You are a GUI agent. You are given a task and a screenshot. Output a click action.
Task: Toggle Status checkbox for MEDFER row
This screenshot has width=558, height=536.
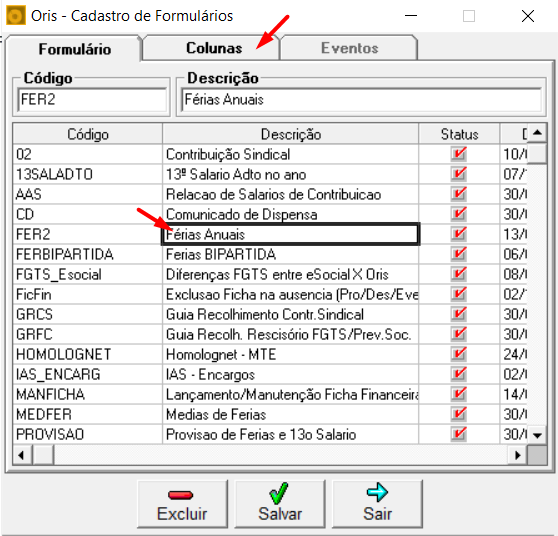click(459, 414)
